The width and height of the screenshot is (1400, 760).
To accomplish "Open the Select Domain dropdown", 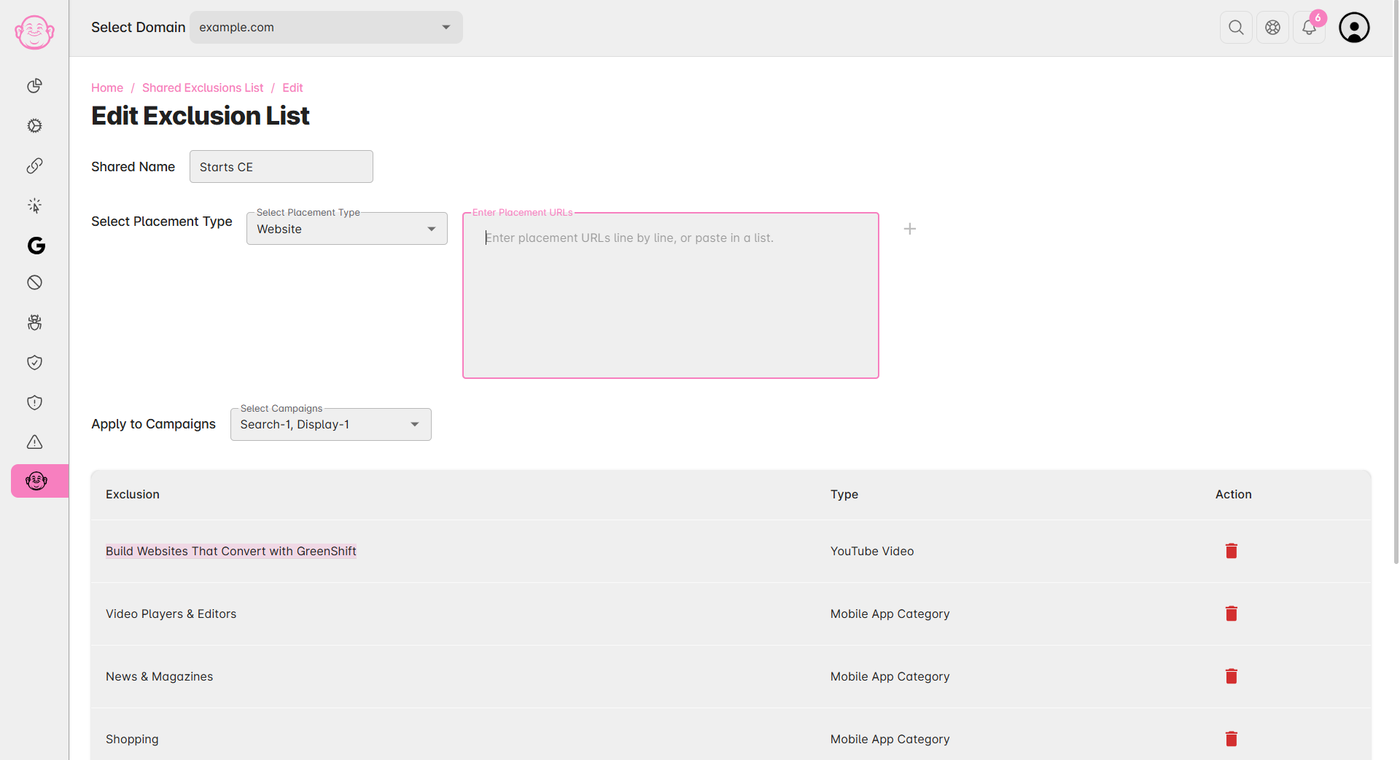I will pyautogui.click(x=326, y=28).
